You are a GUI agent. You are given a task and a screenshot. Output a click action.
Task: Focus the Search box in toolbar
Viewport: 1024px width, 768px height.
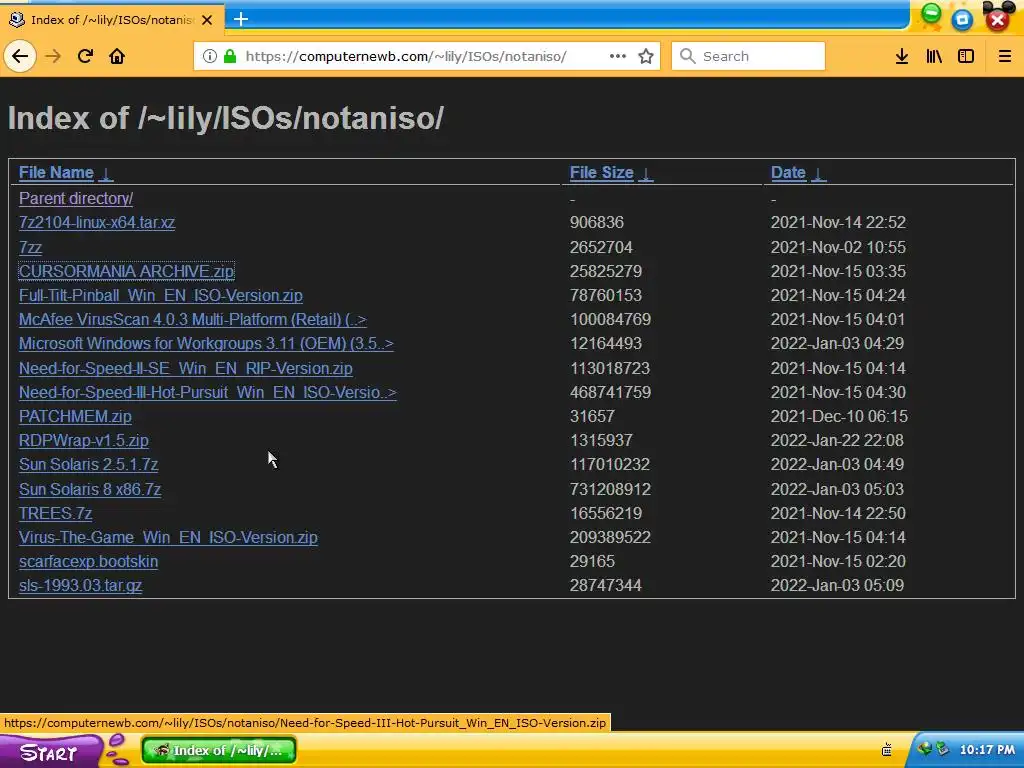[748, 56]
